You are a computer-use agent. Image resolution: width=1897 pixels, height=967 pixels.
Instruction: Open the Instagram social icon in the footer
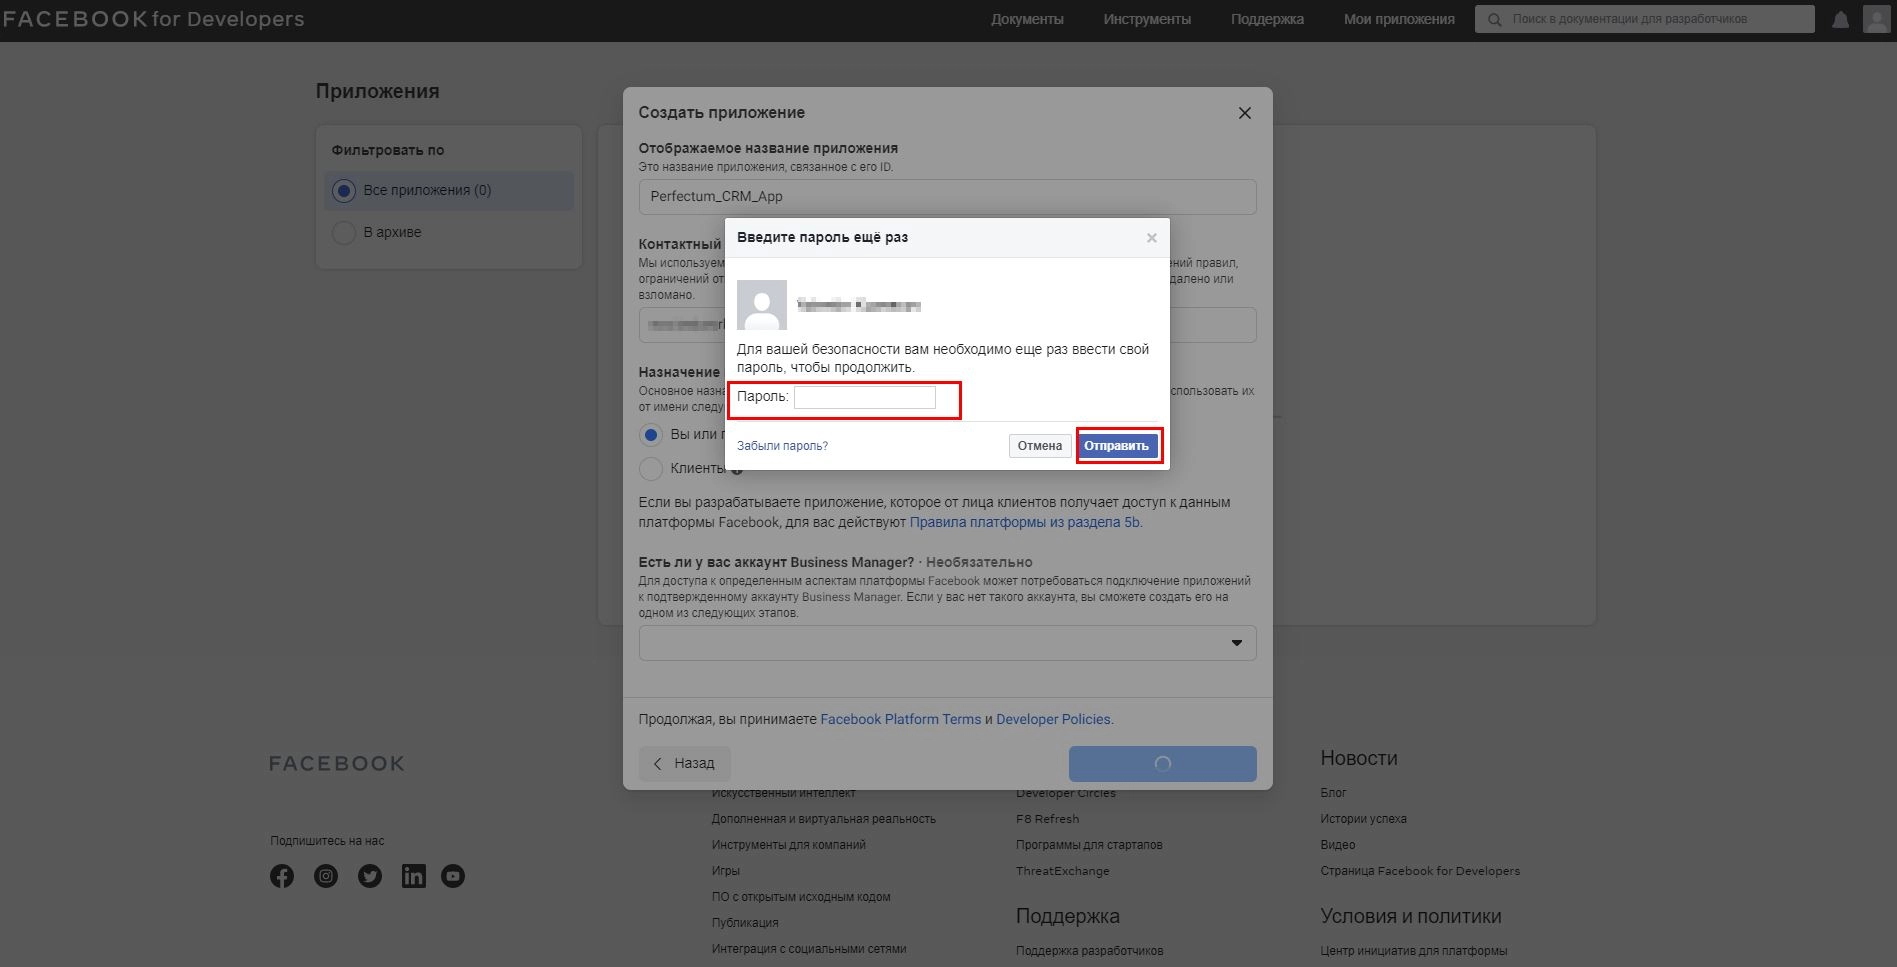(x=326, y=876)
